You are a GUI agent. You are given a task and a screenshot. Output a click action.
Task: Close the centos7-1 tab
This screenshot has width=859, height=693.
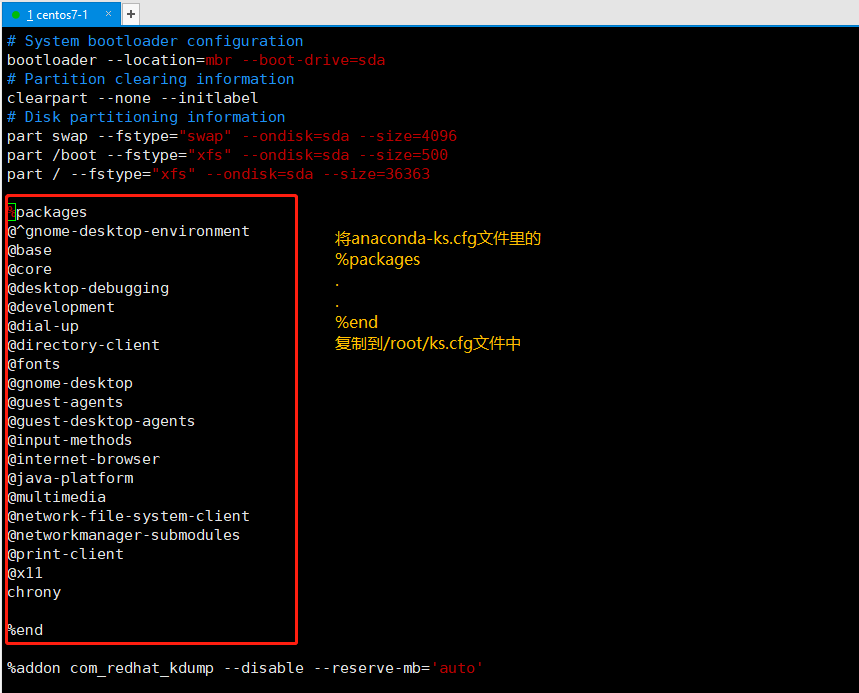(x=108, y=14)
